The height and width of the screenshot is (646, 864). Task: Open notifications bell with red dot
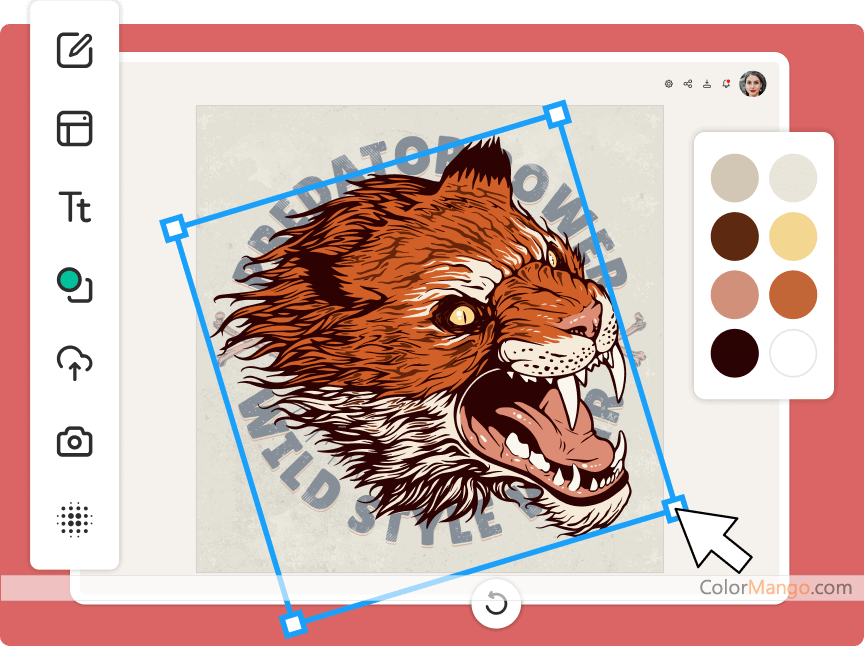[726, 84]
